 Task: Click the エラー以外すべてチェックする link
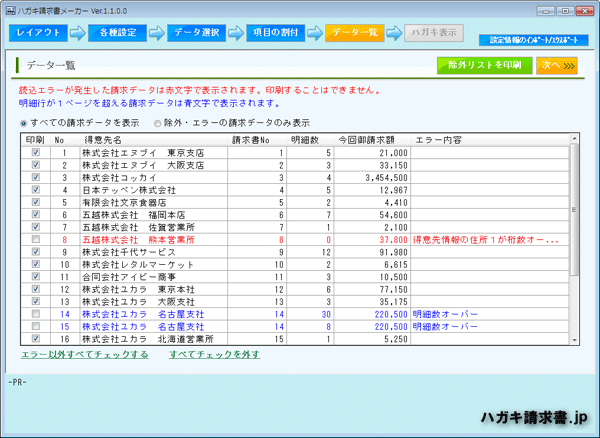pos(85,355)
